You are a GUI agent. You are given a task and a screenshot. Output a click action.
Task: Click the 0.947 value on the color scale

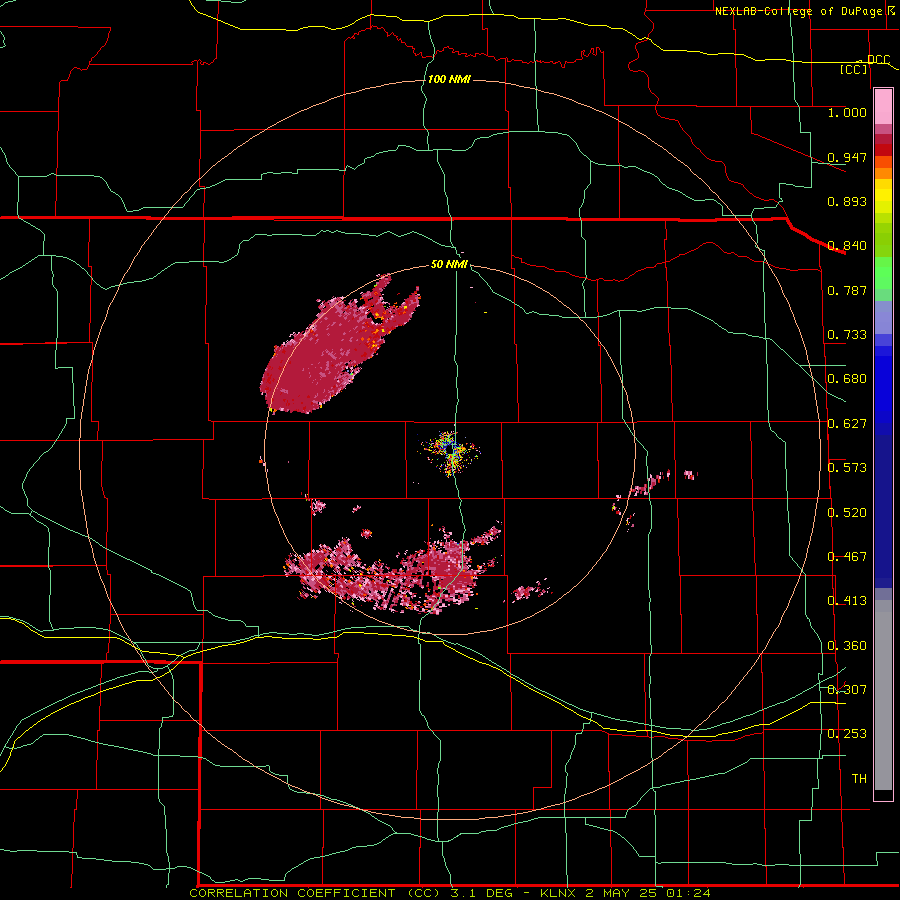[847, 157]
